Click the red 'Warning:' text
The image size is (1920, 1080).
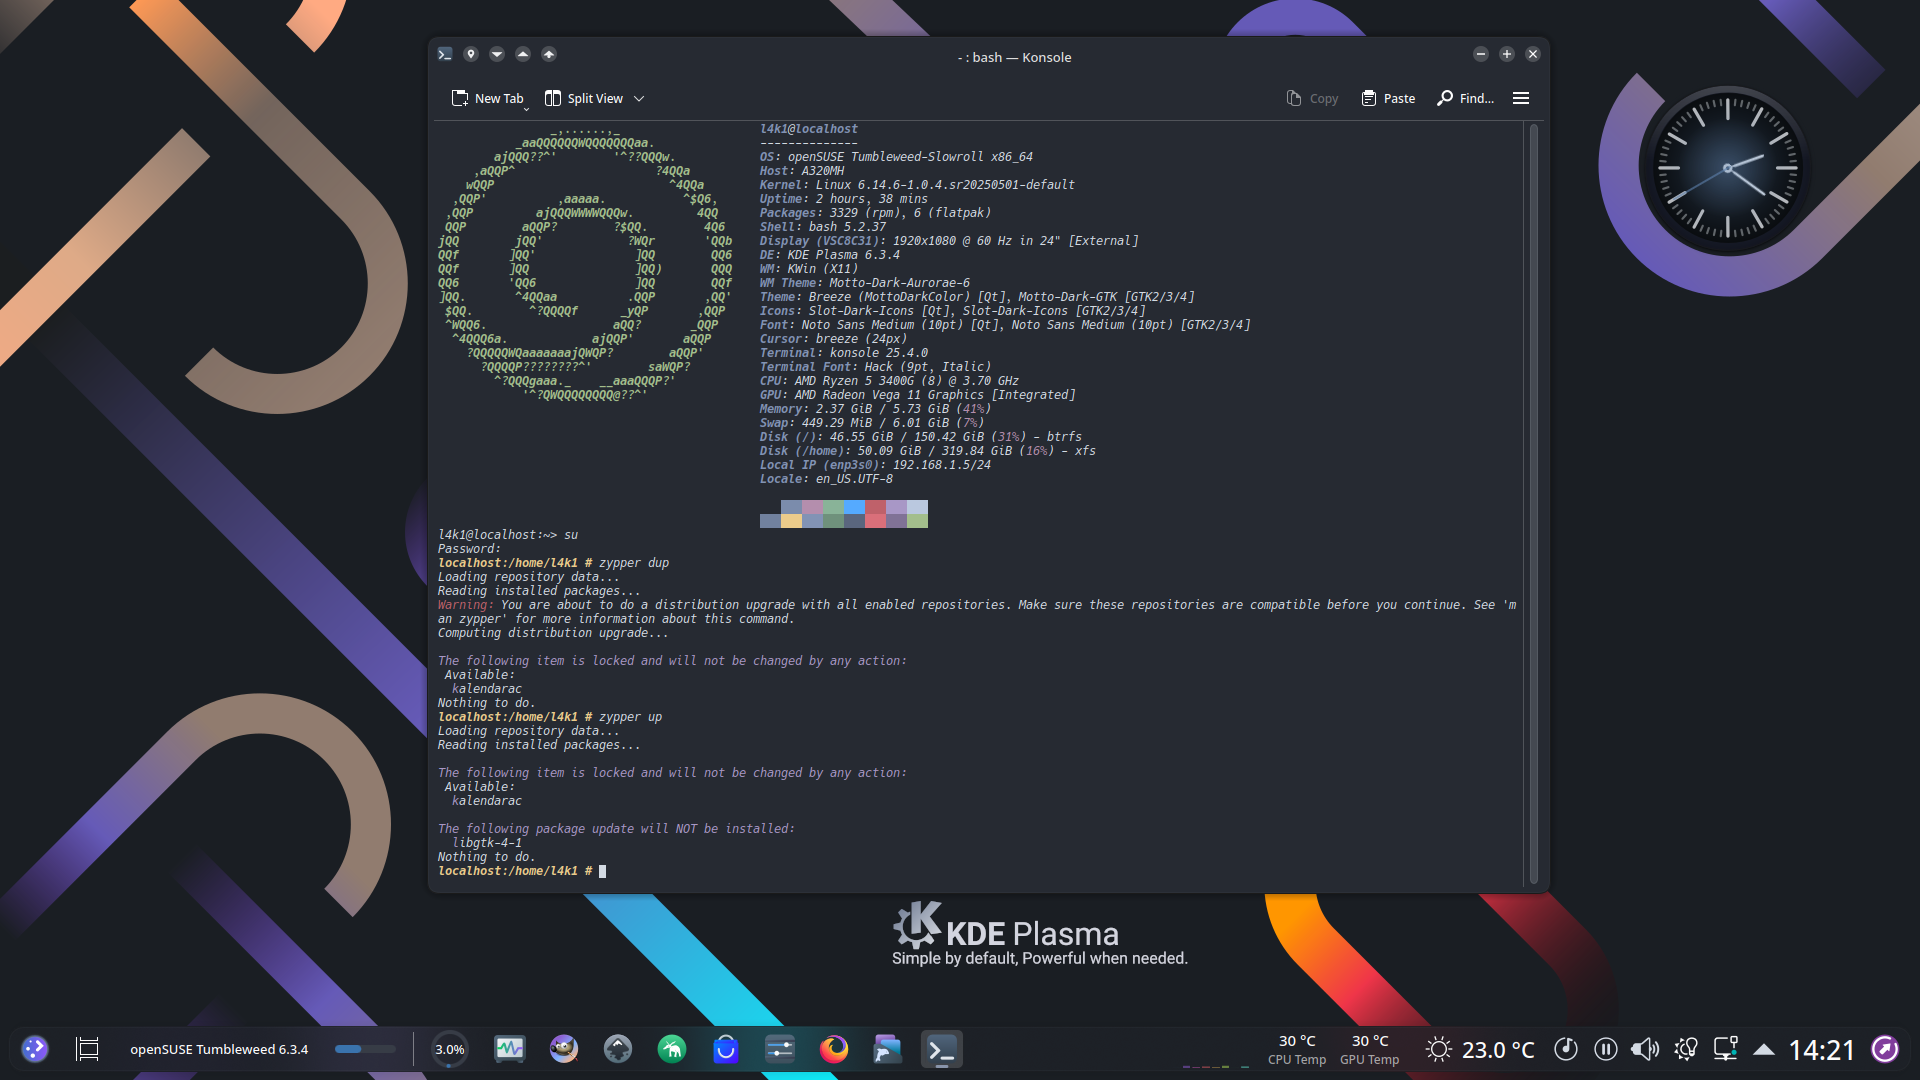tap(466, 605)
